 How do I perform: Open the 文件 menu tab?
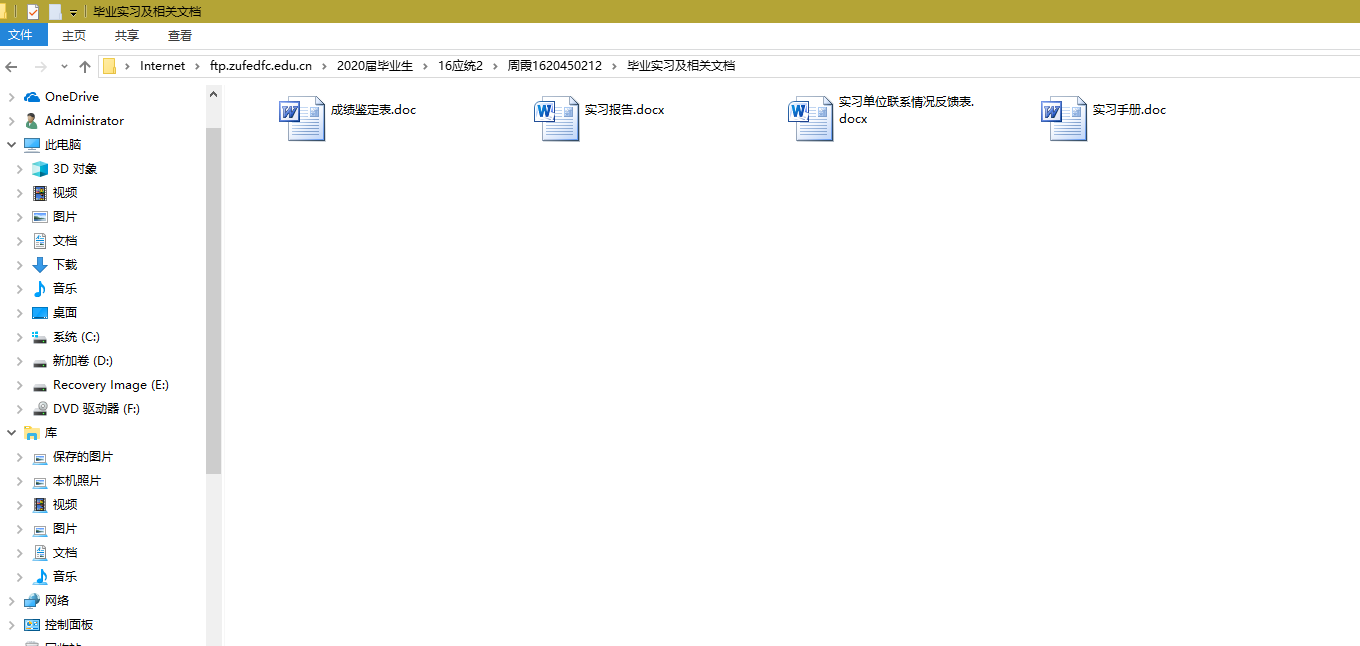coord(21,35)
